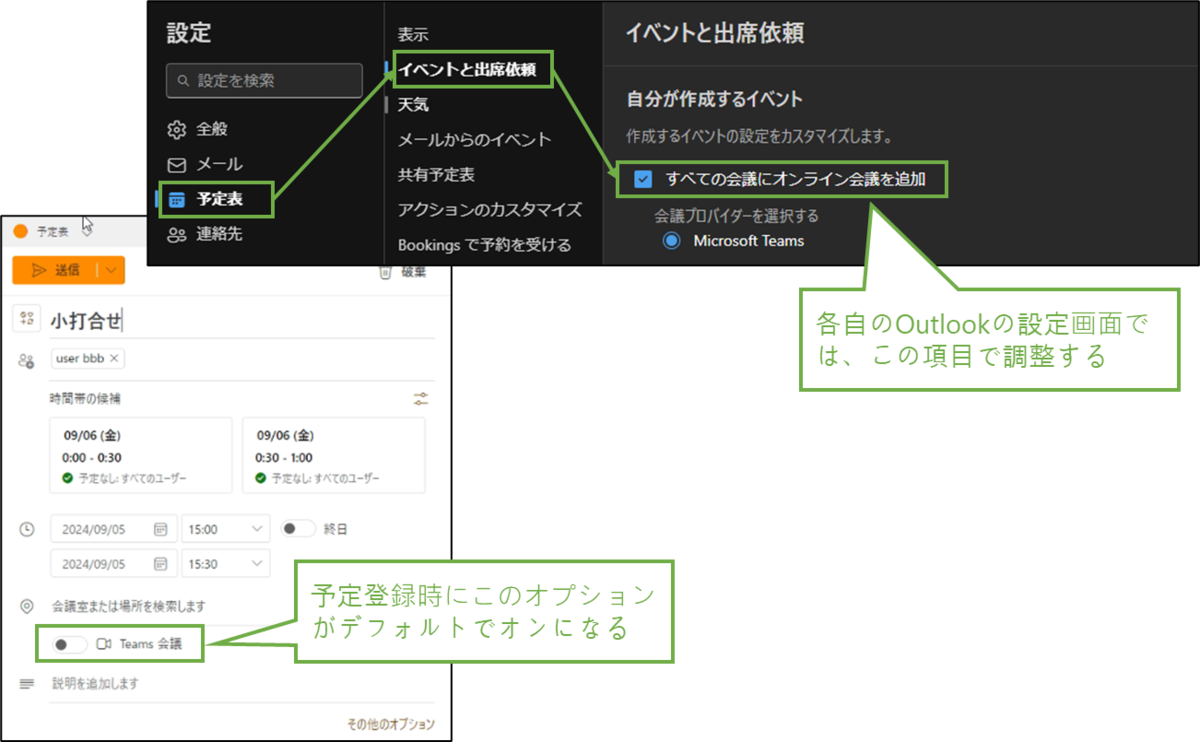Select the メール mail settings category
1200x742 pixels.
pos(205,164)
